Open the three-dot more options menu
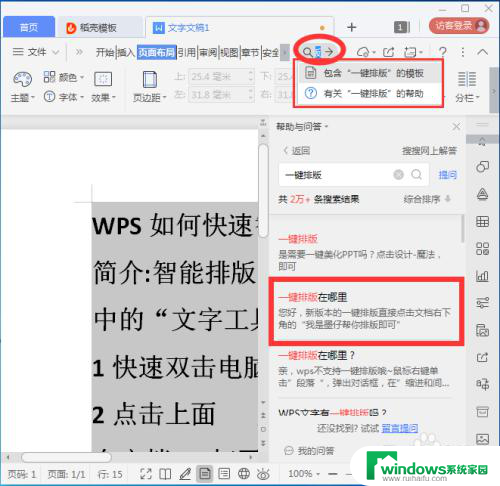 click(x=463, y=52)
